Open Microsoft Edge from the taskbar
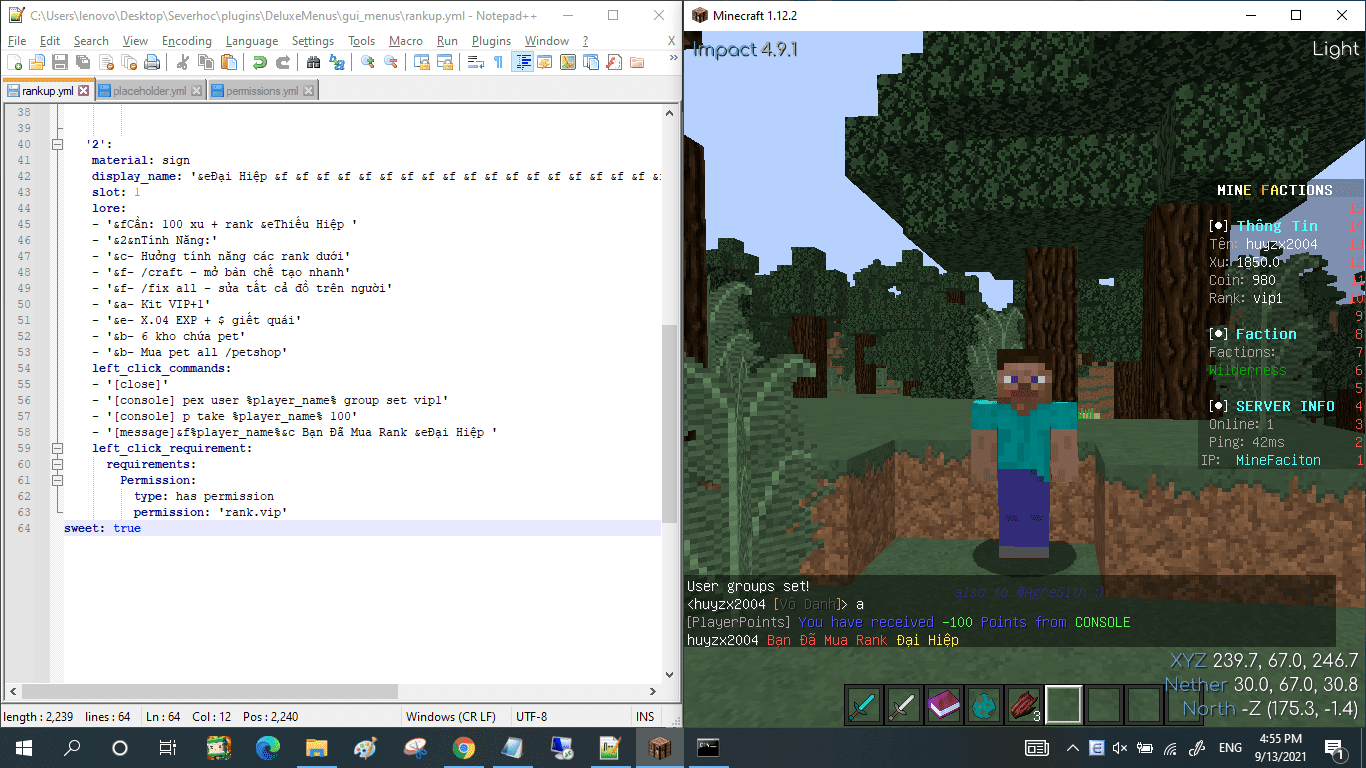This screenshot has width=1366, height=768. 267,747
